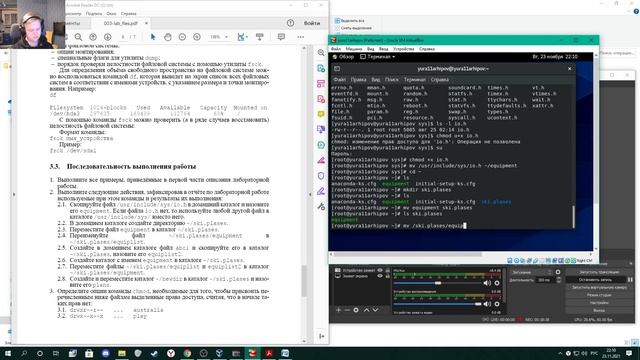Click the read mode scrolling icon
Image resolution: width=640 pixels, height=360 pixels.
(260, 37)
